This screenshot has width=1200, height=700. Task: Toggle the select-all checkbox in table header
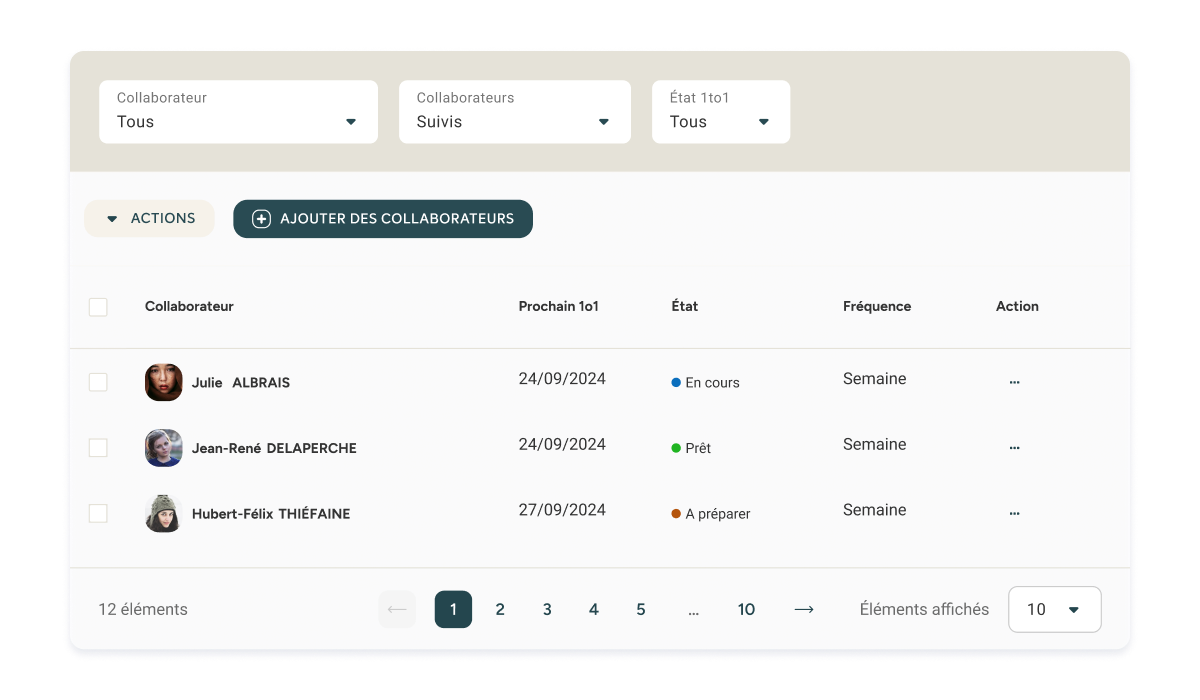coord(98,307)
